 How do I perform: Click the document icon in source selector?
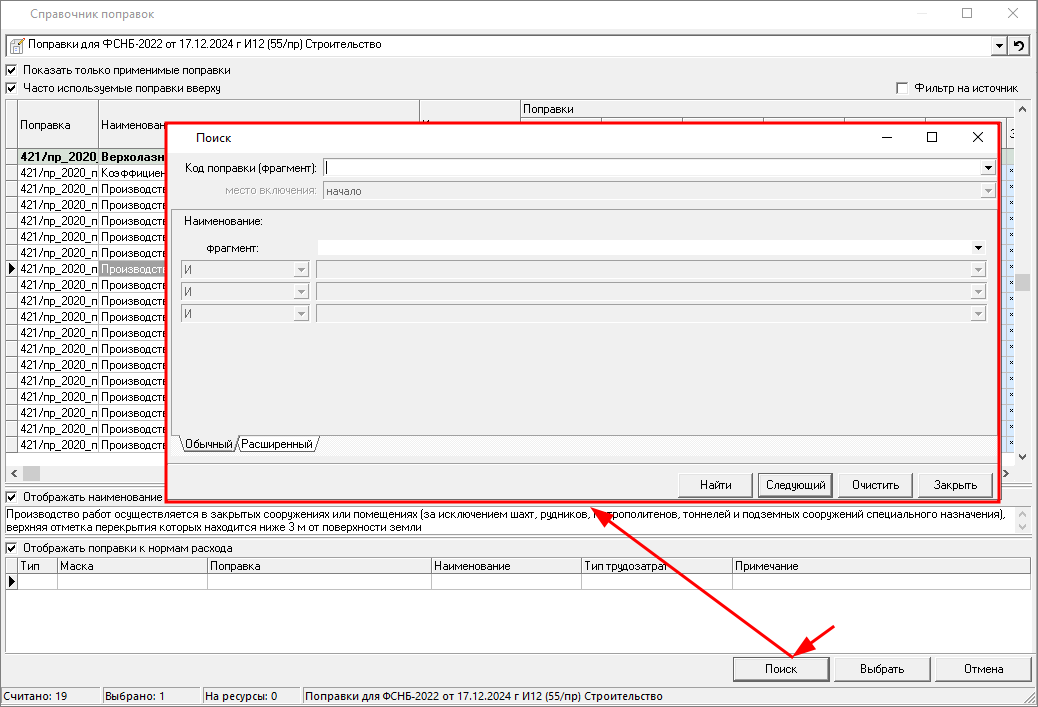(x=16, y=45)
